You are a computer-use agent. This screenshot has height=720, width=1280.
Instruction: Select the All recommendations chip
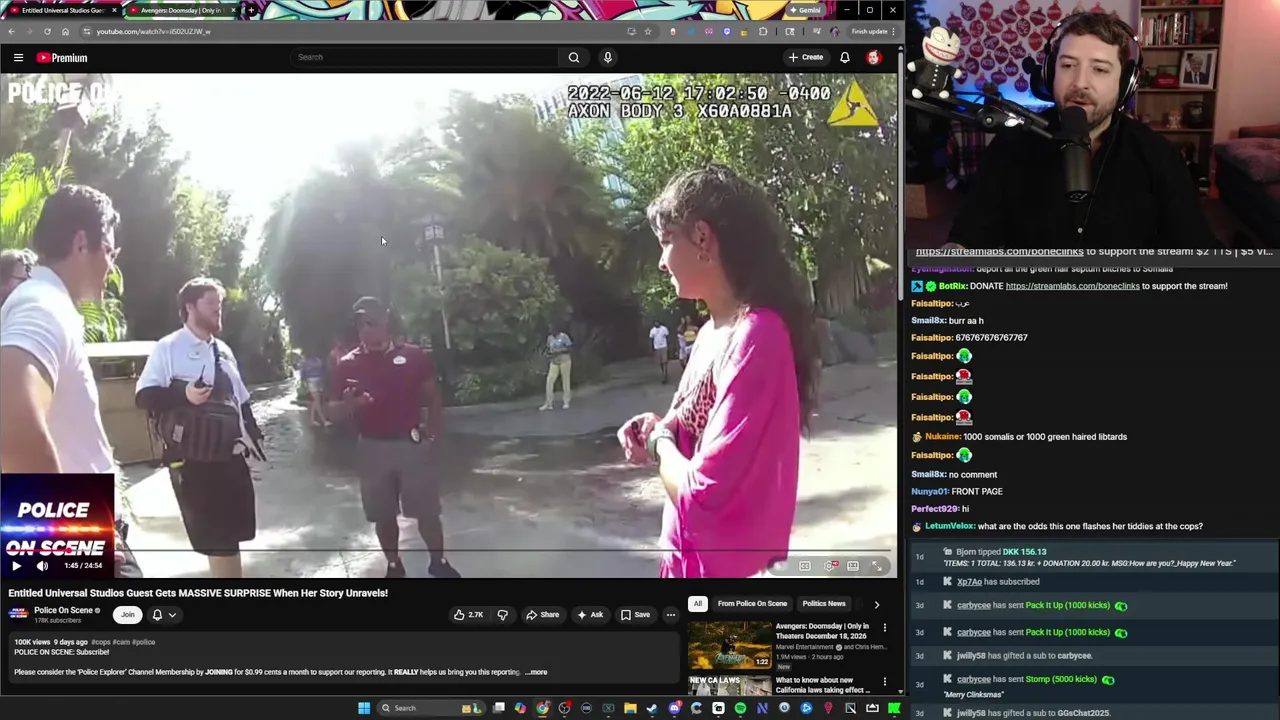(x=697, y=604)
